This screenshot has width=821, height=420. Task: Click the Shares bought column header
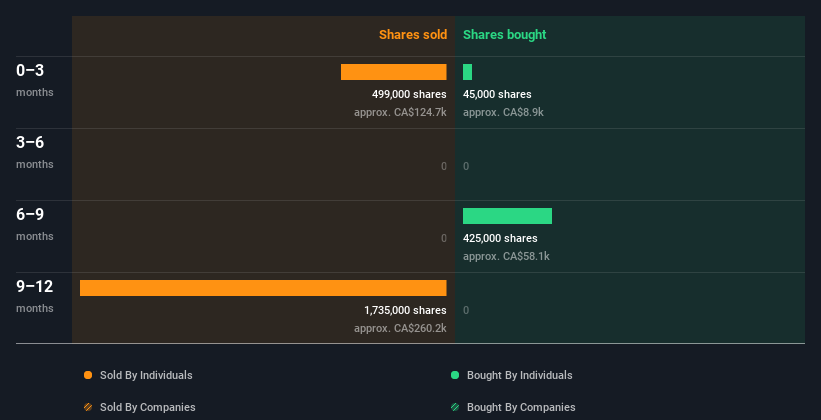(x=504, y=35)
